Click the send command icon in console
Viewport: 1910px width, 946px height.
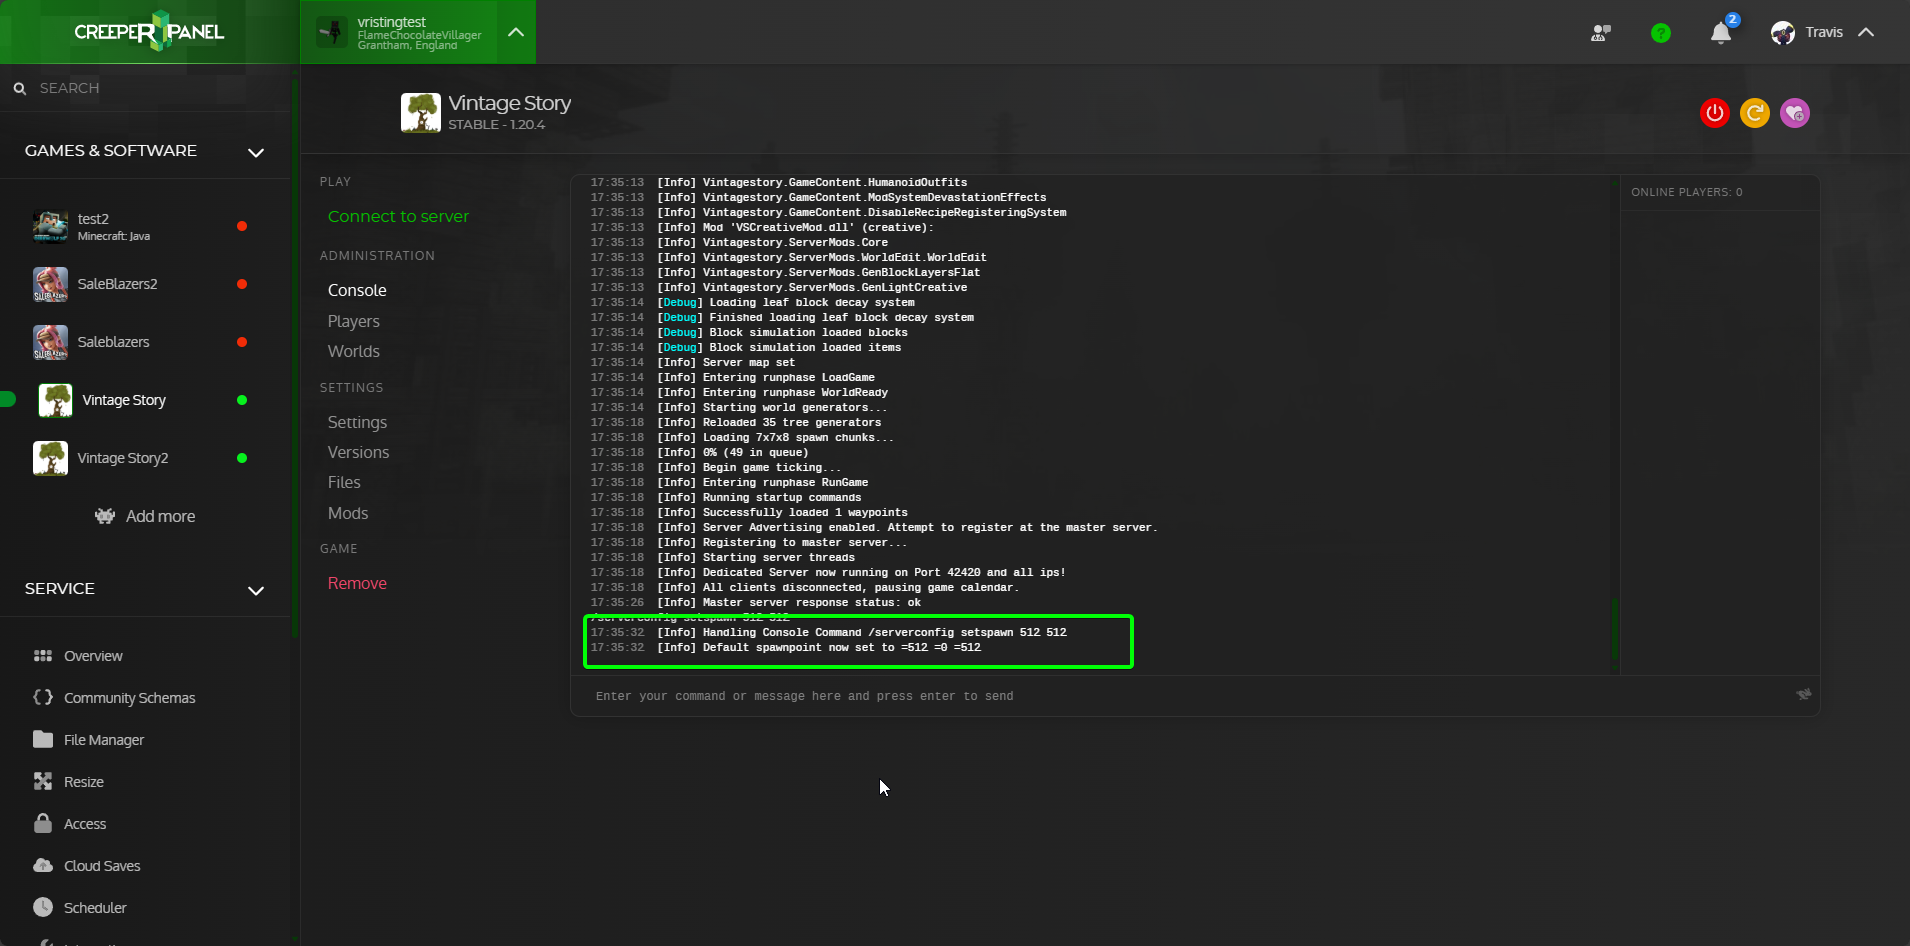pos(1803,694)
